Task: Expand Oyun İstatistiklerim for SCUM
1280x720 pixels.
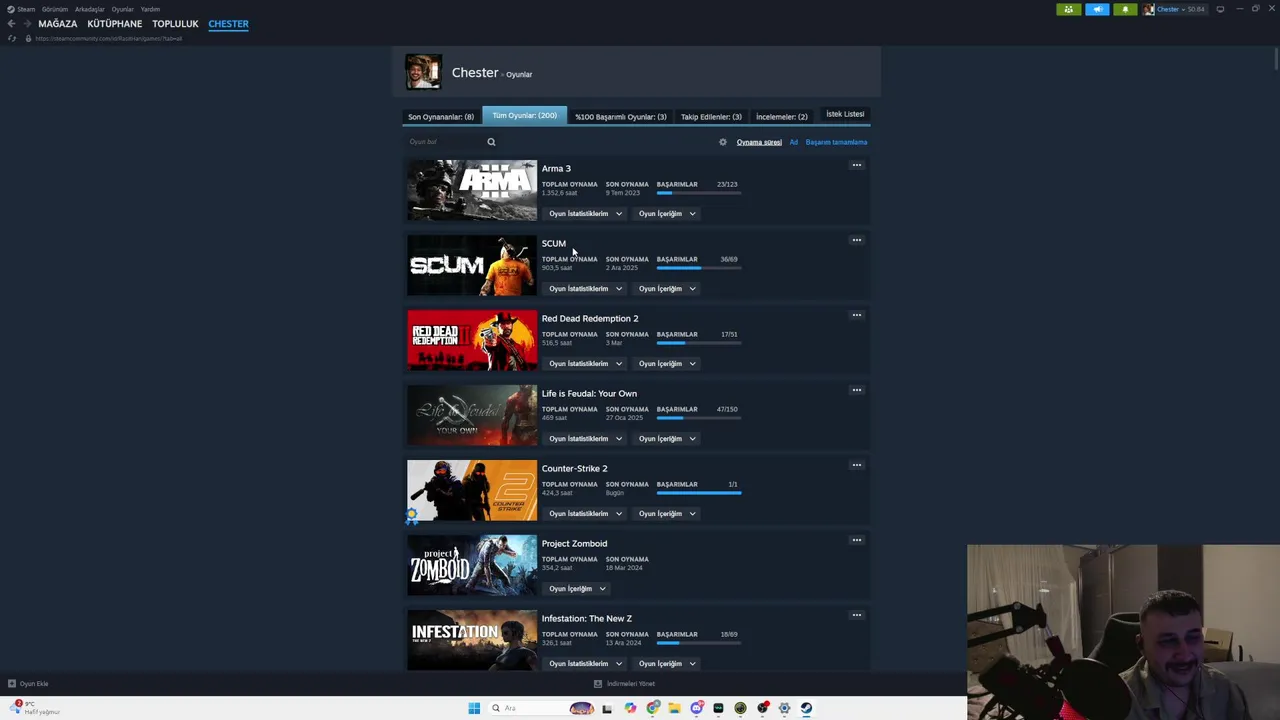Action: tap(585, 289)
